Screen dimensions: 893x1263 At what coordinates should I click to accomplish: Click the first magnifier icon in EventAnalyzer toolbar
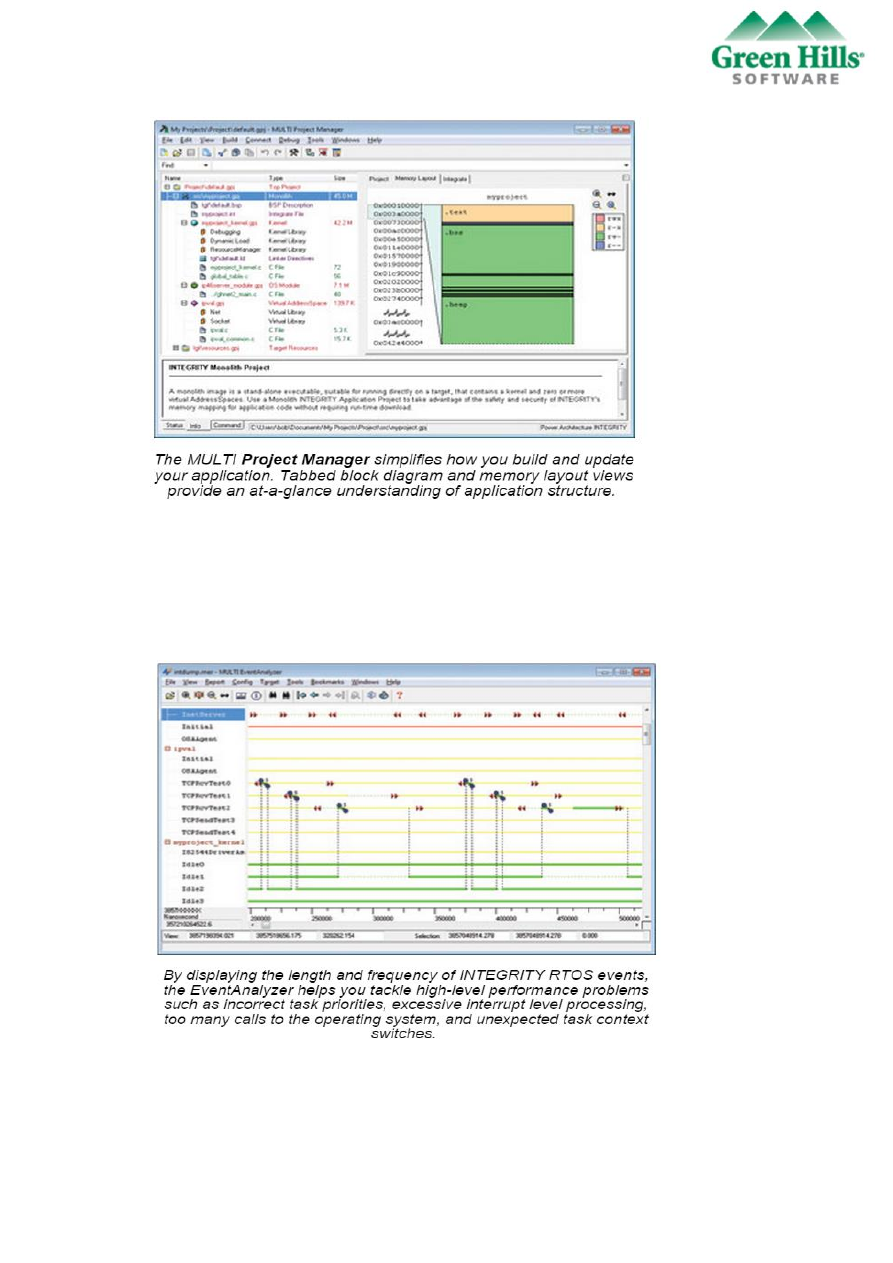(187, 694)
